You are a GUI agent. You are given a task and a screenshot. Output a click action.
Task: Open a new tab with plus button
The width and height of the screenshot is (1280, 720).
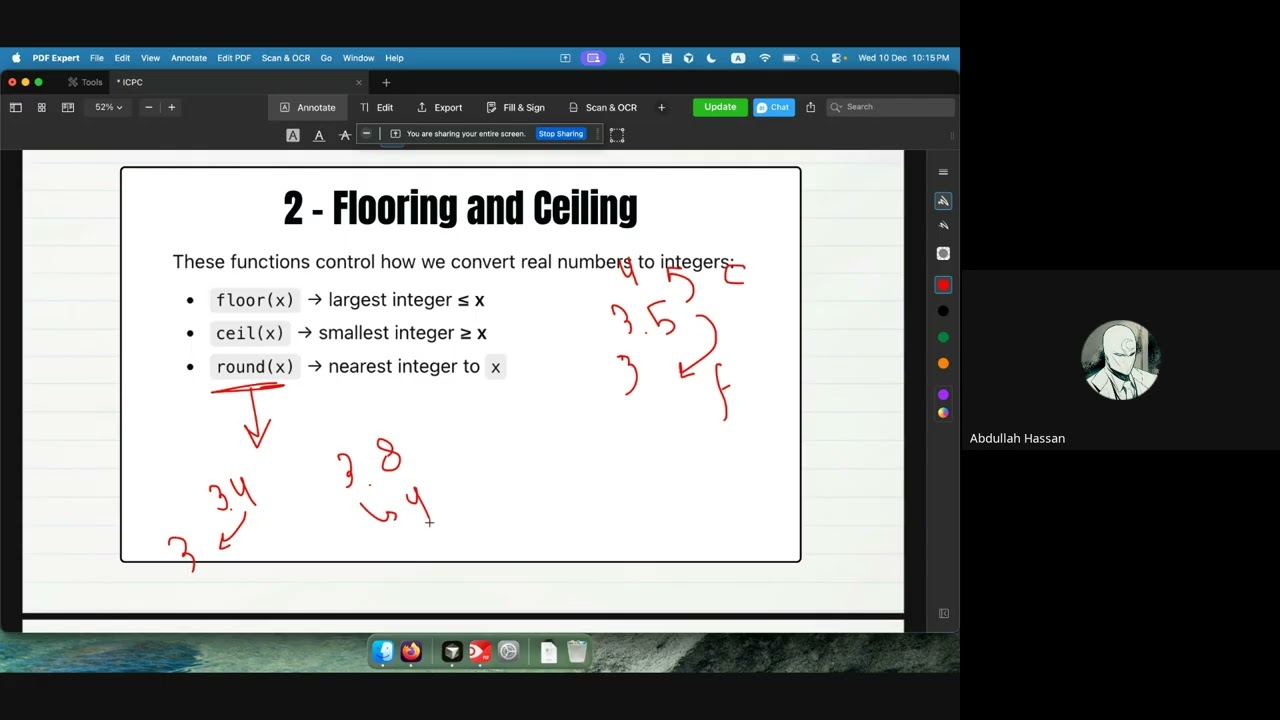tap(386, 82)
